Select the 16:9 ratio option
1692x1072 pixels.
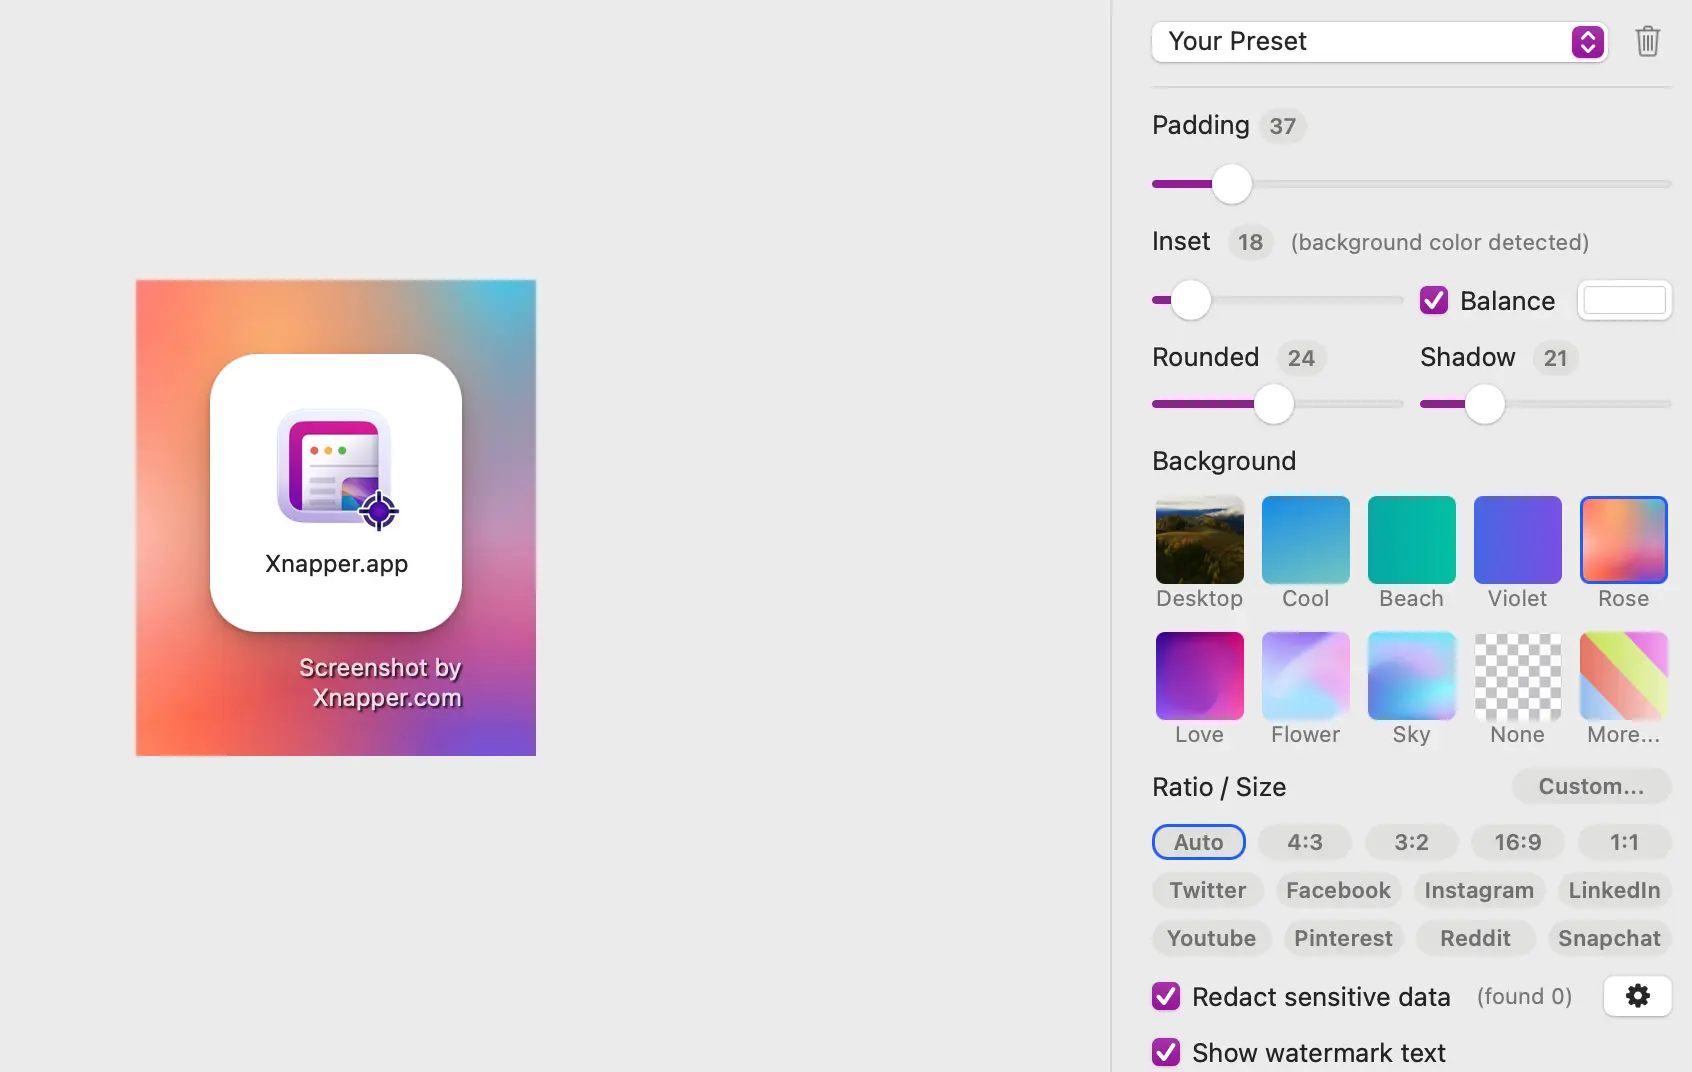[1517, 842]
